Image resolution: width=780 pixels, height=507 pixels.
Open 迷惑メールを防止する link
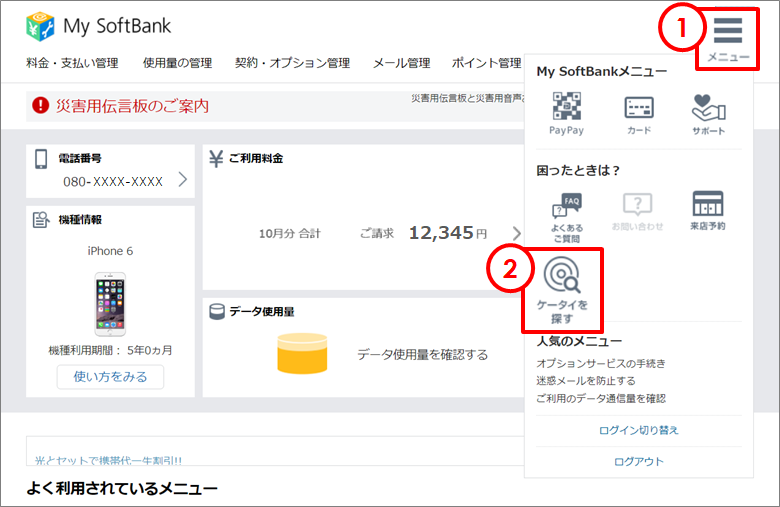tap(586, 381)
